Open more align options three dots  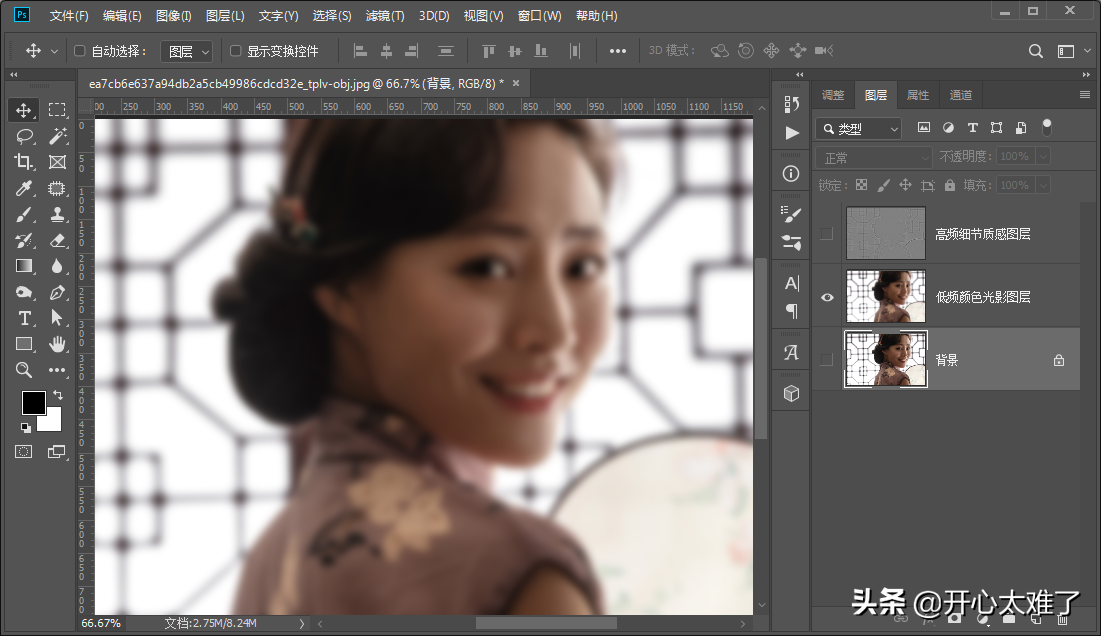[618, 51]
